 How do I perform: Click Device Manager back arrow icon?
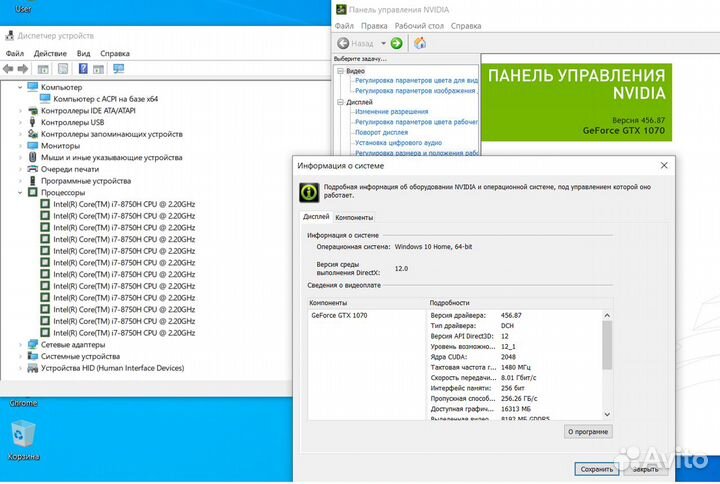pos(9,69)
